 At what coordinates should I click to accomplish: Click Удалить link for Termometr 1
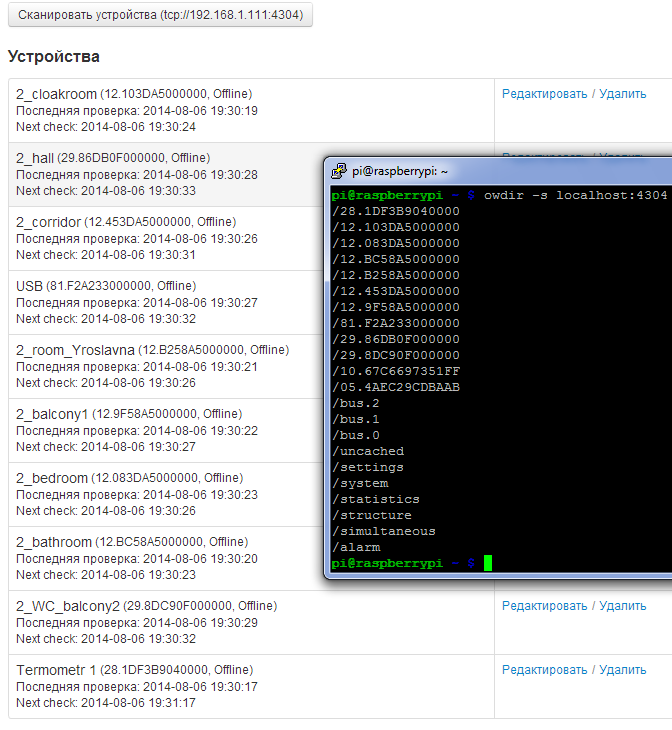(x=623, y=670)
